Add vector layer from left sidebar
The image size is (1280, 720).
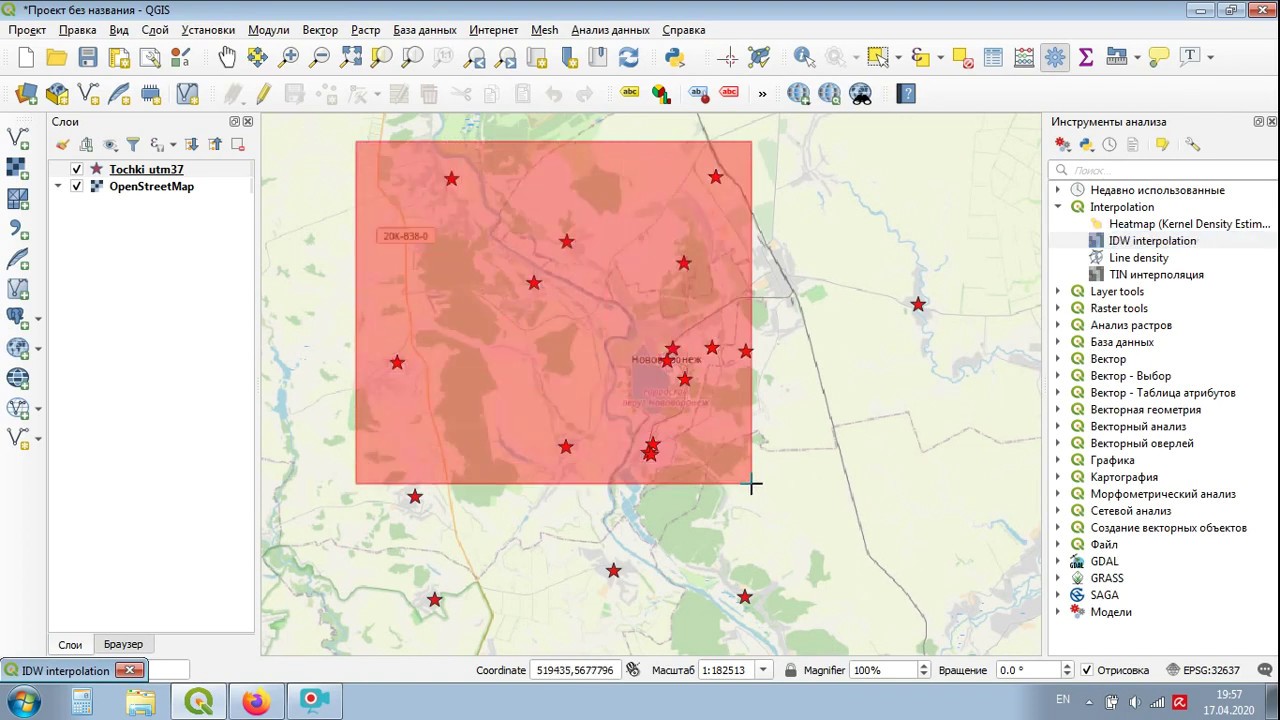[18, 139]
